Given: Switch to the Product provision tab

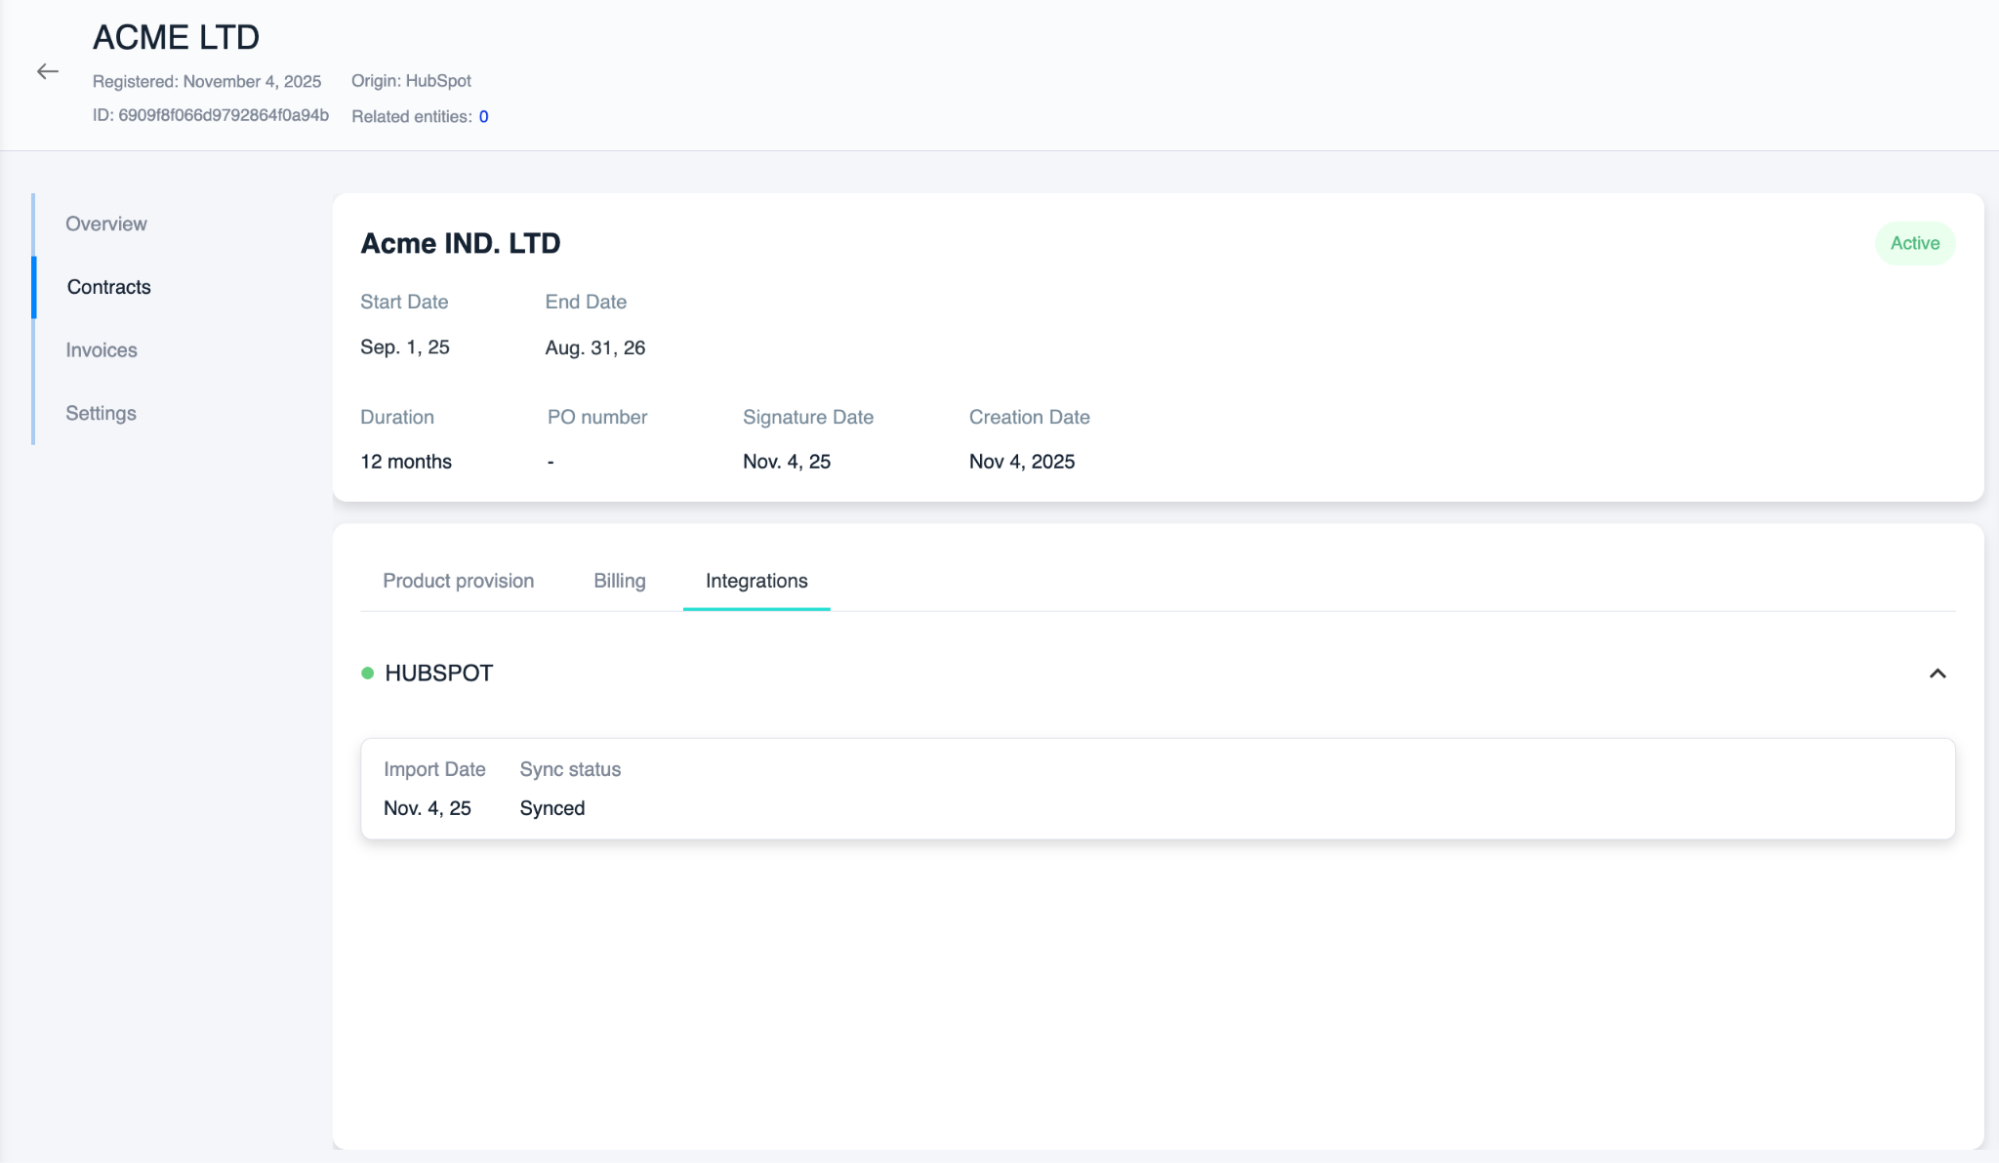Looking at the screenshot, I should [x=457, y=580].
